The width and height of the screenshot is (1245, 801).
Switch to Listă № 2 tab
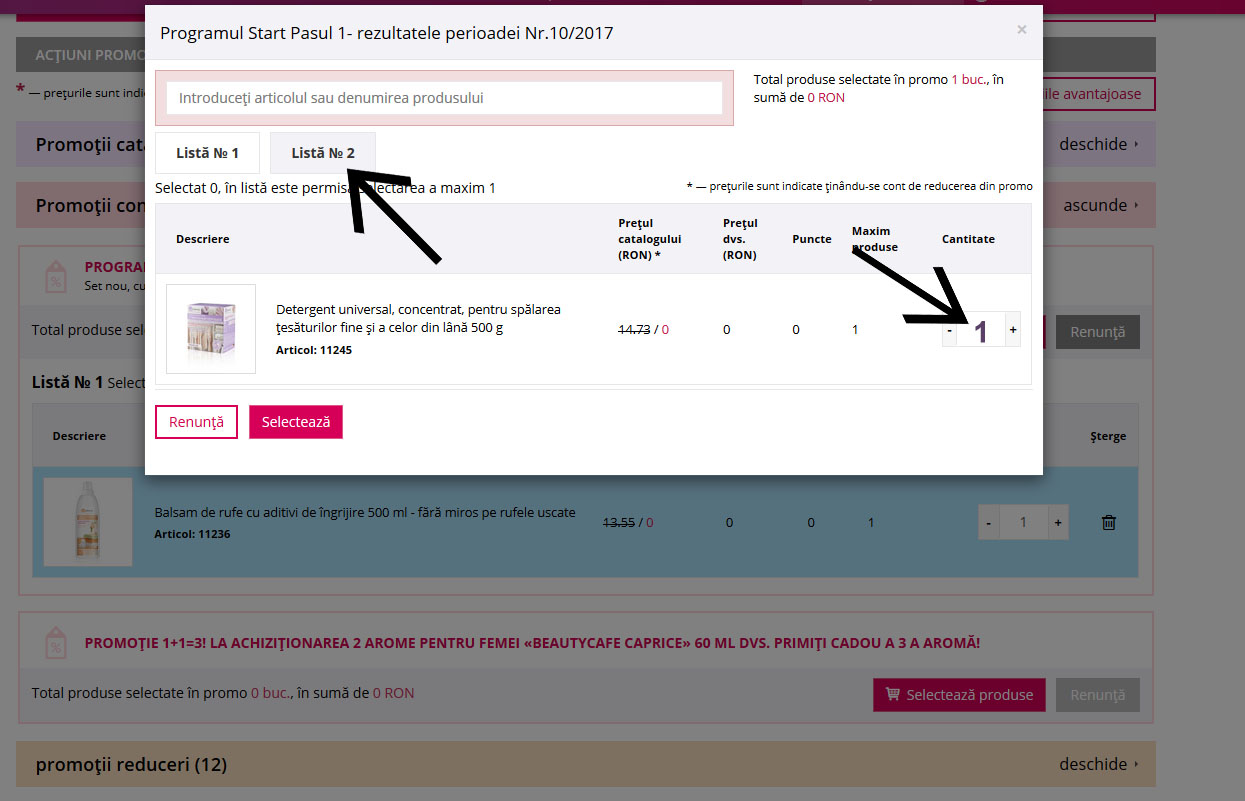point(323,153)
